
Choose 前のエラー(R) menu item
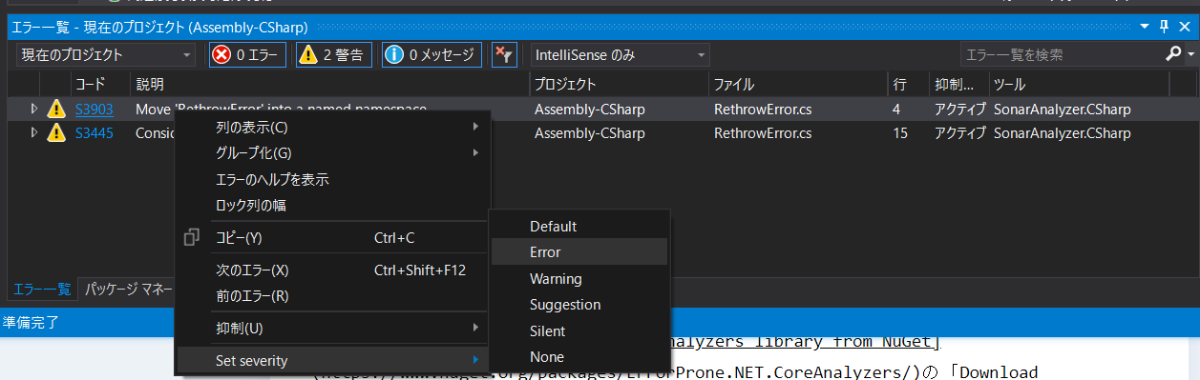[x=333, y=296]
